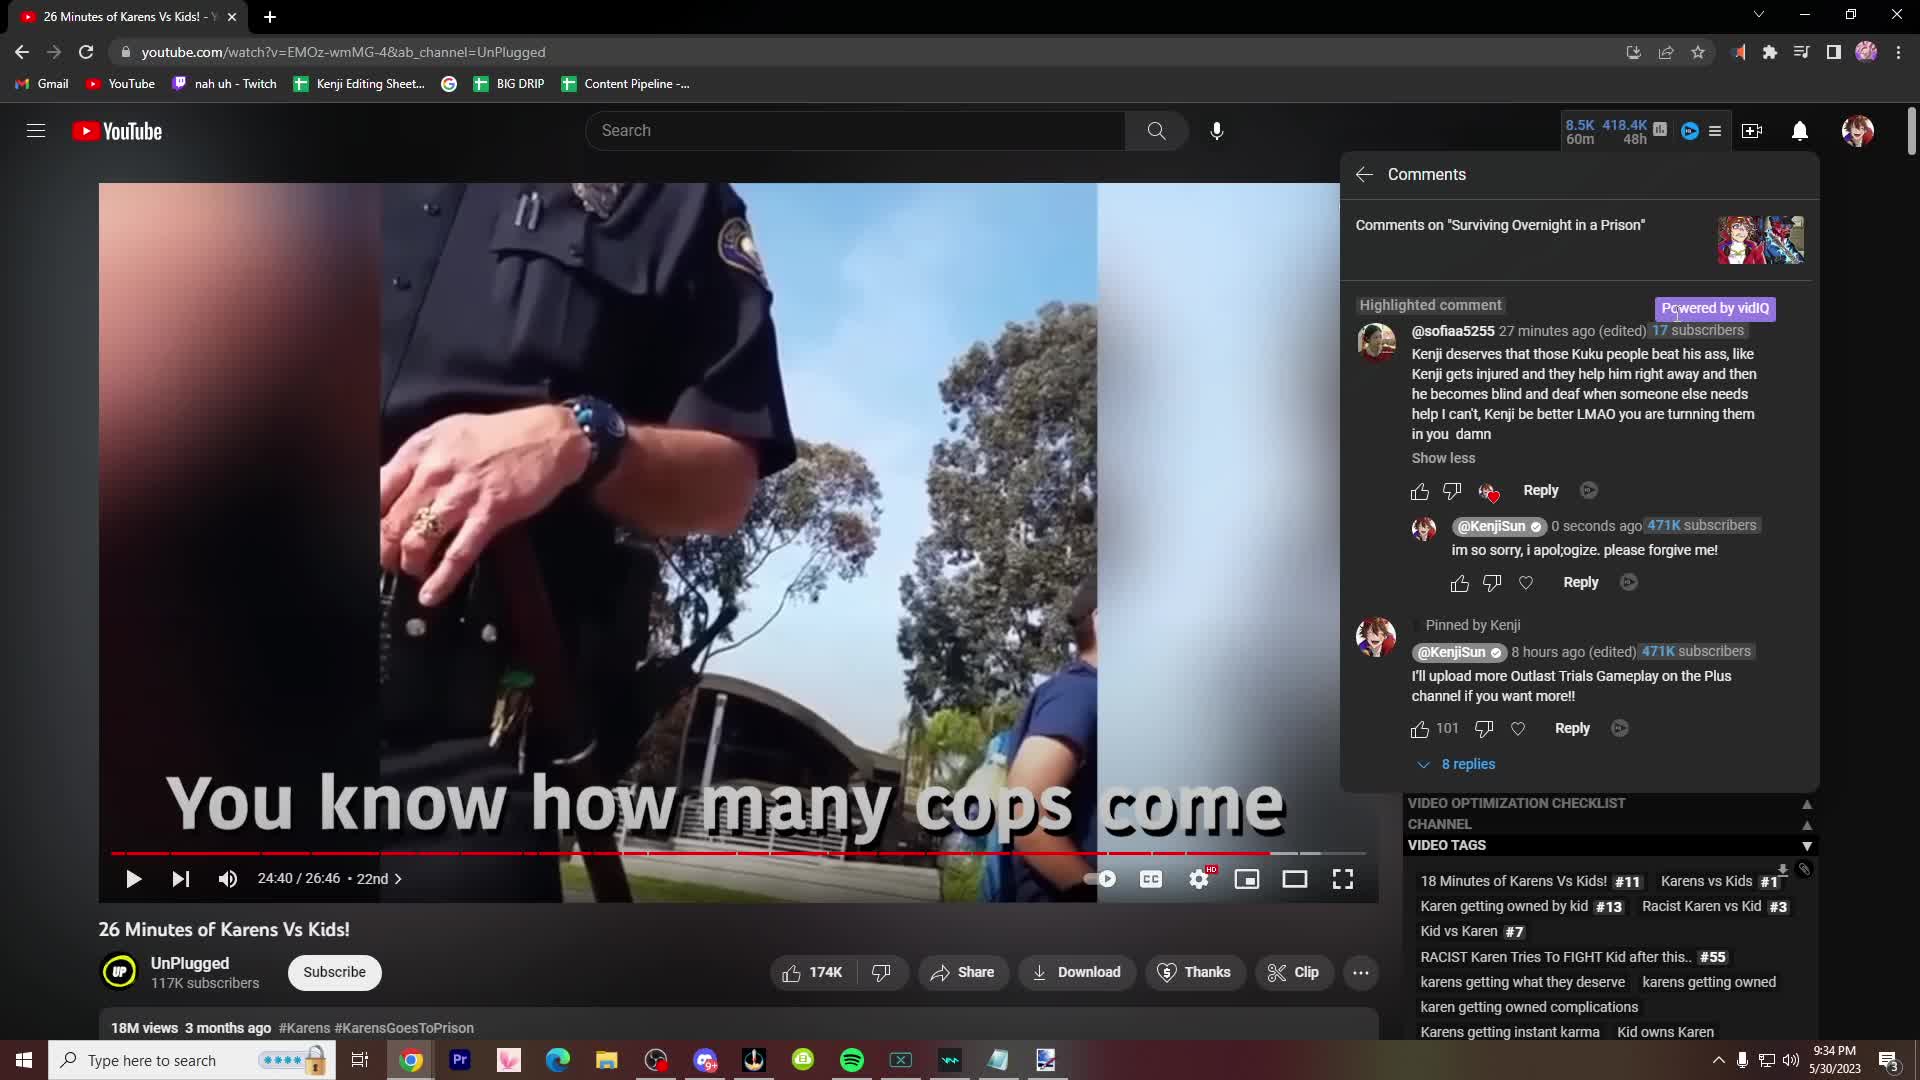
Task: Open video settings gear
Action: 1199,879
